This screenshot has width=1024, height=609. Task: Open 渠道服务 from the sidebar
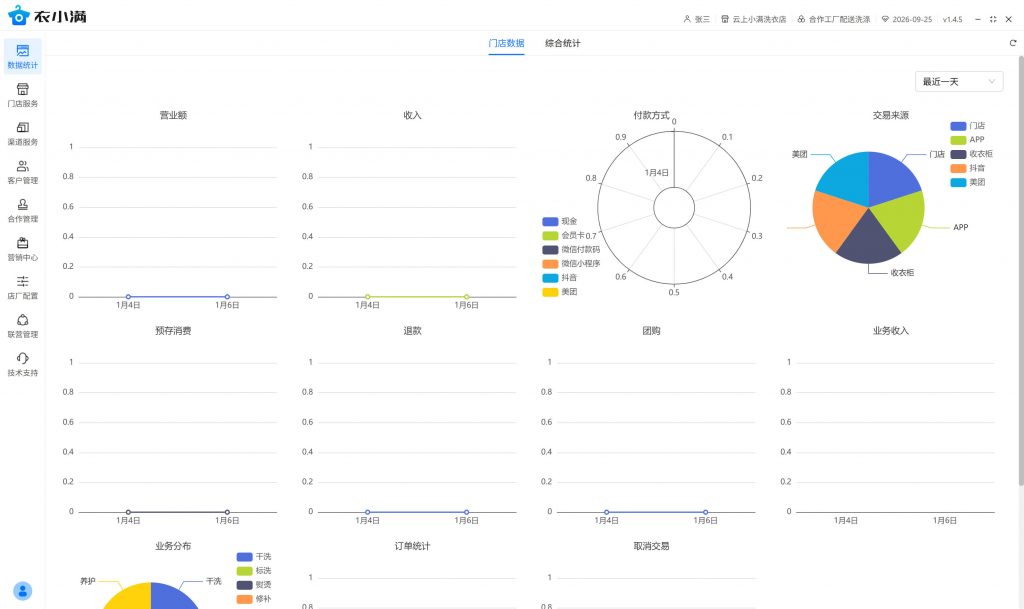(x=22, y=133)
